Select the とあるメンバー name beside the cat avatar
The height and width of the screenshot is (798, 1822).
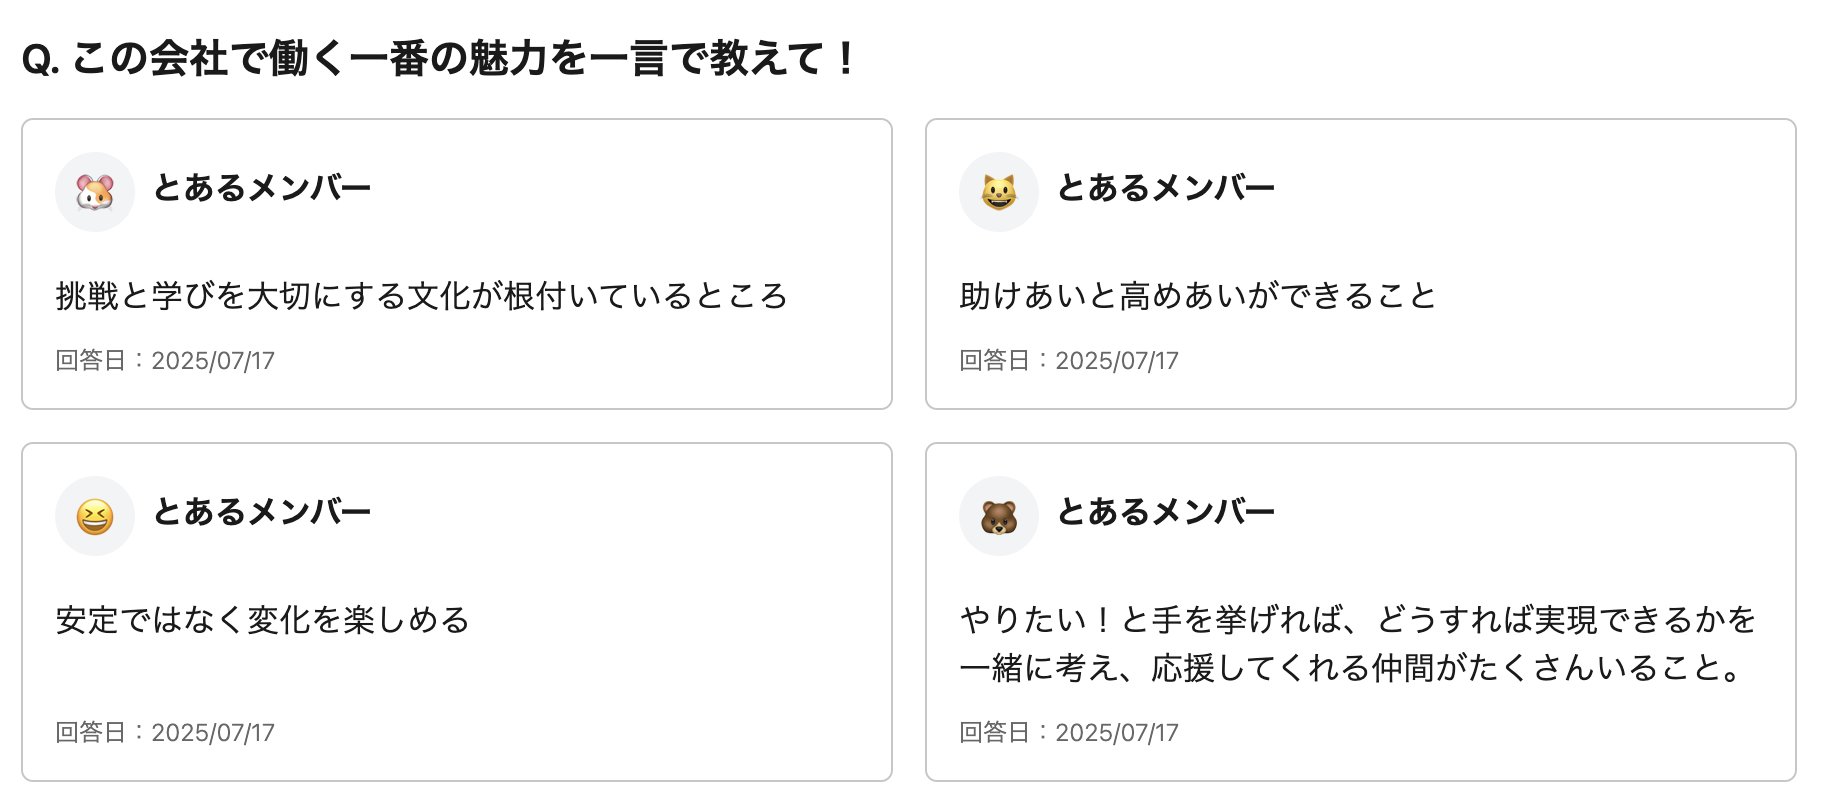(x=1166, y=188)
